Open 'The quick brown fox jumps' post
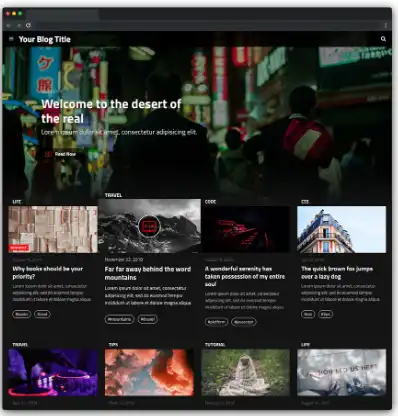 click(337, 273)
